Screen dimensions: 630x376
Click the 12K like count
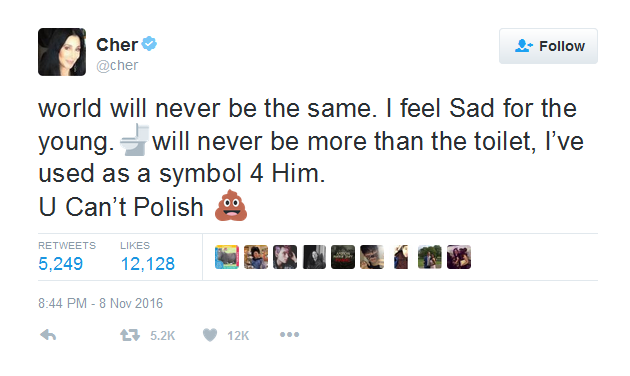point(238,335)
